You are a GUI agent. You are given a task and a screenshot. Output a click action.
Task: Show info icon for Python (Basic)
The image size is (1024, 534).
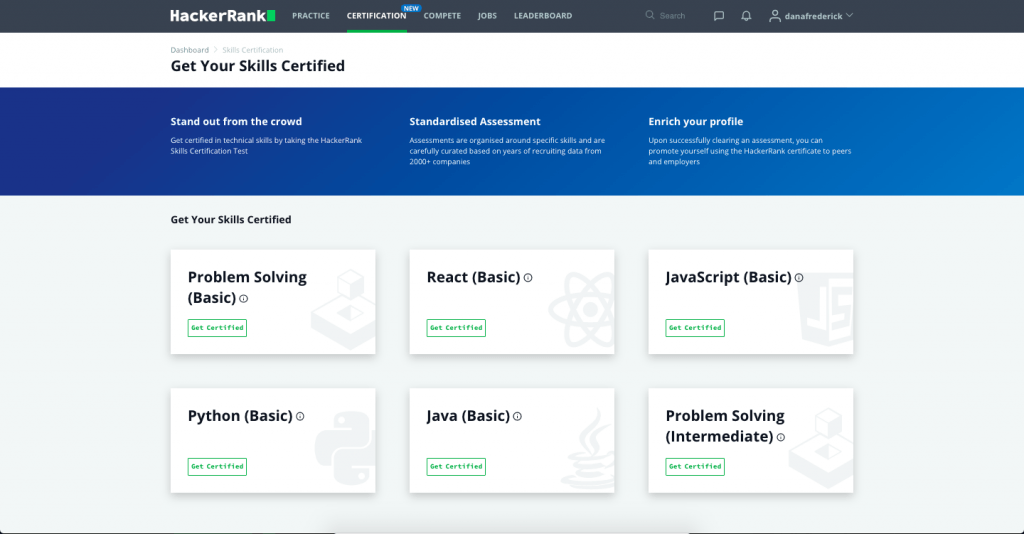coord(300,416)
